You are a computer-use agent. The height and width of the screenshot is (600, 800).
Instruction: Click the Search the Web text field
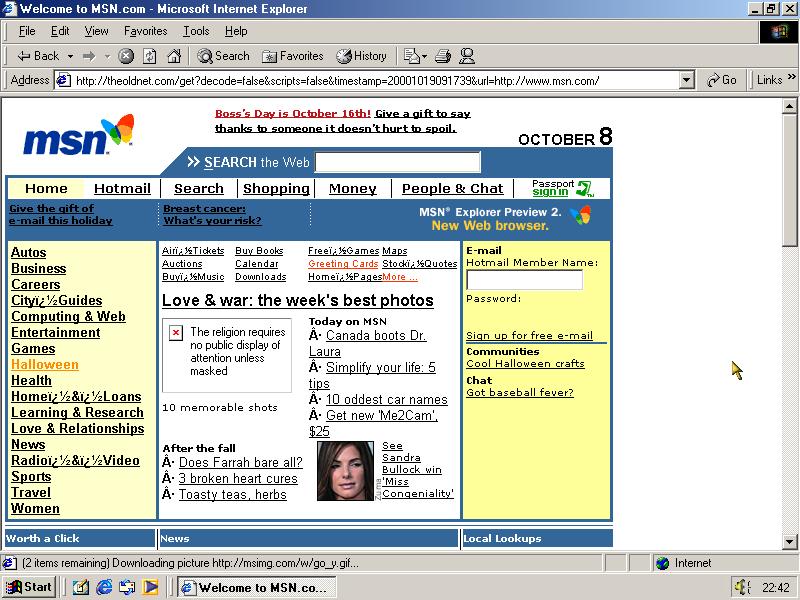(x=398, y=162)
